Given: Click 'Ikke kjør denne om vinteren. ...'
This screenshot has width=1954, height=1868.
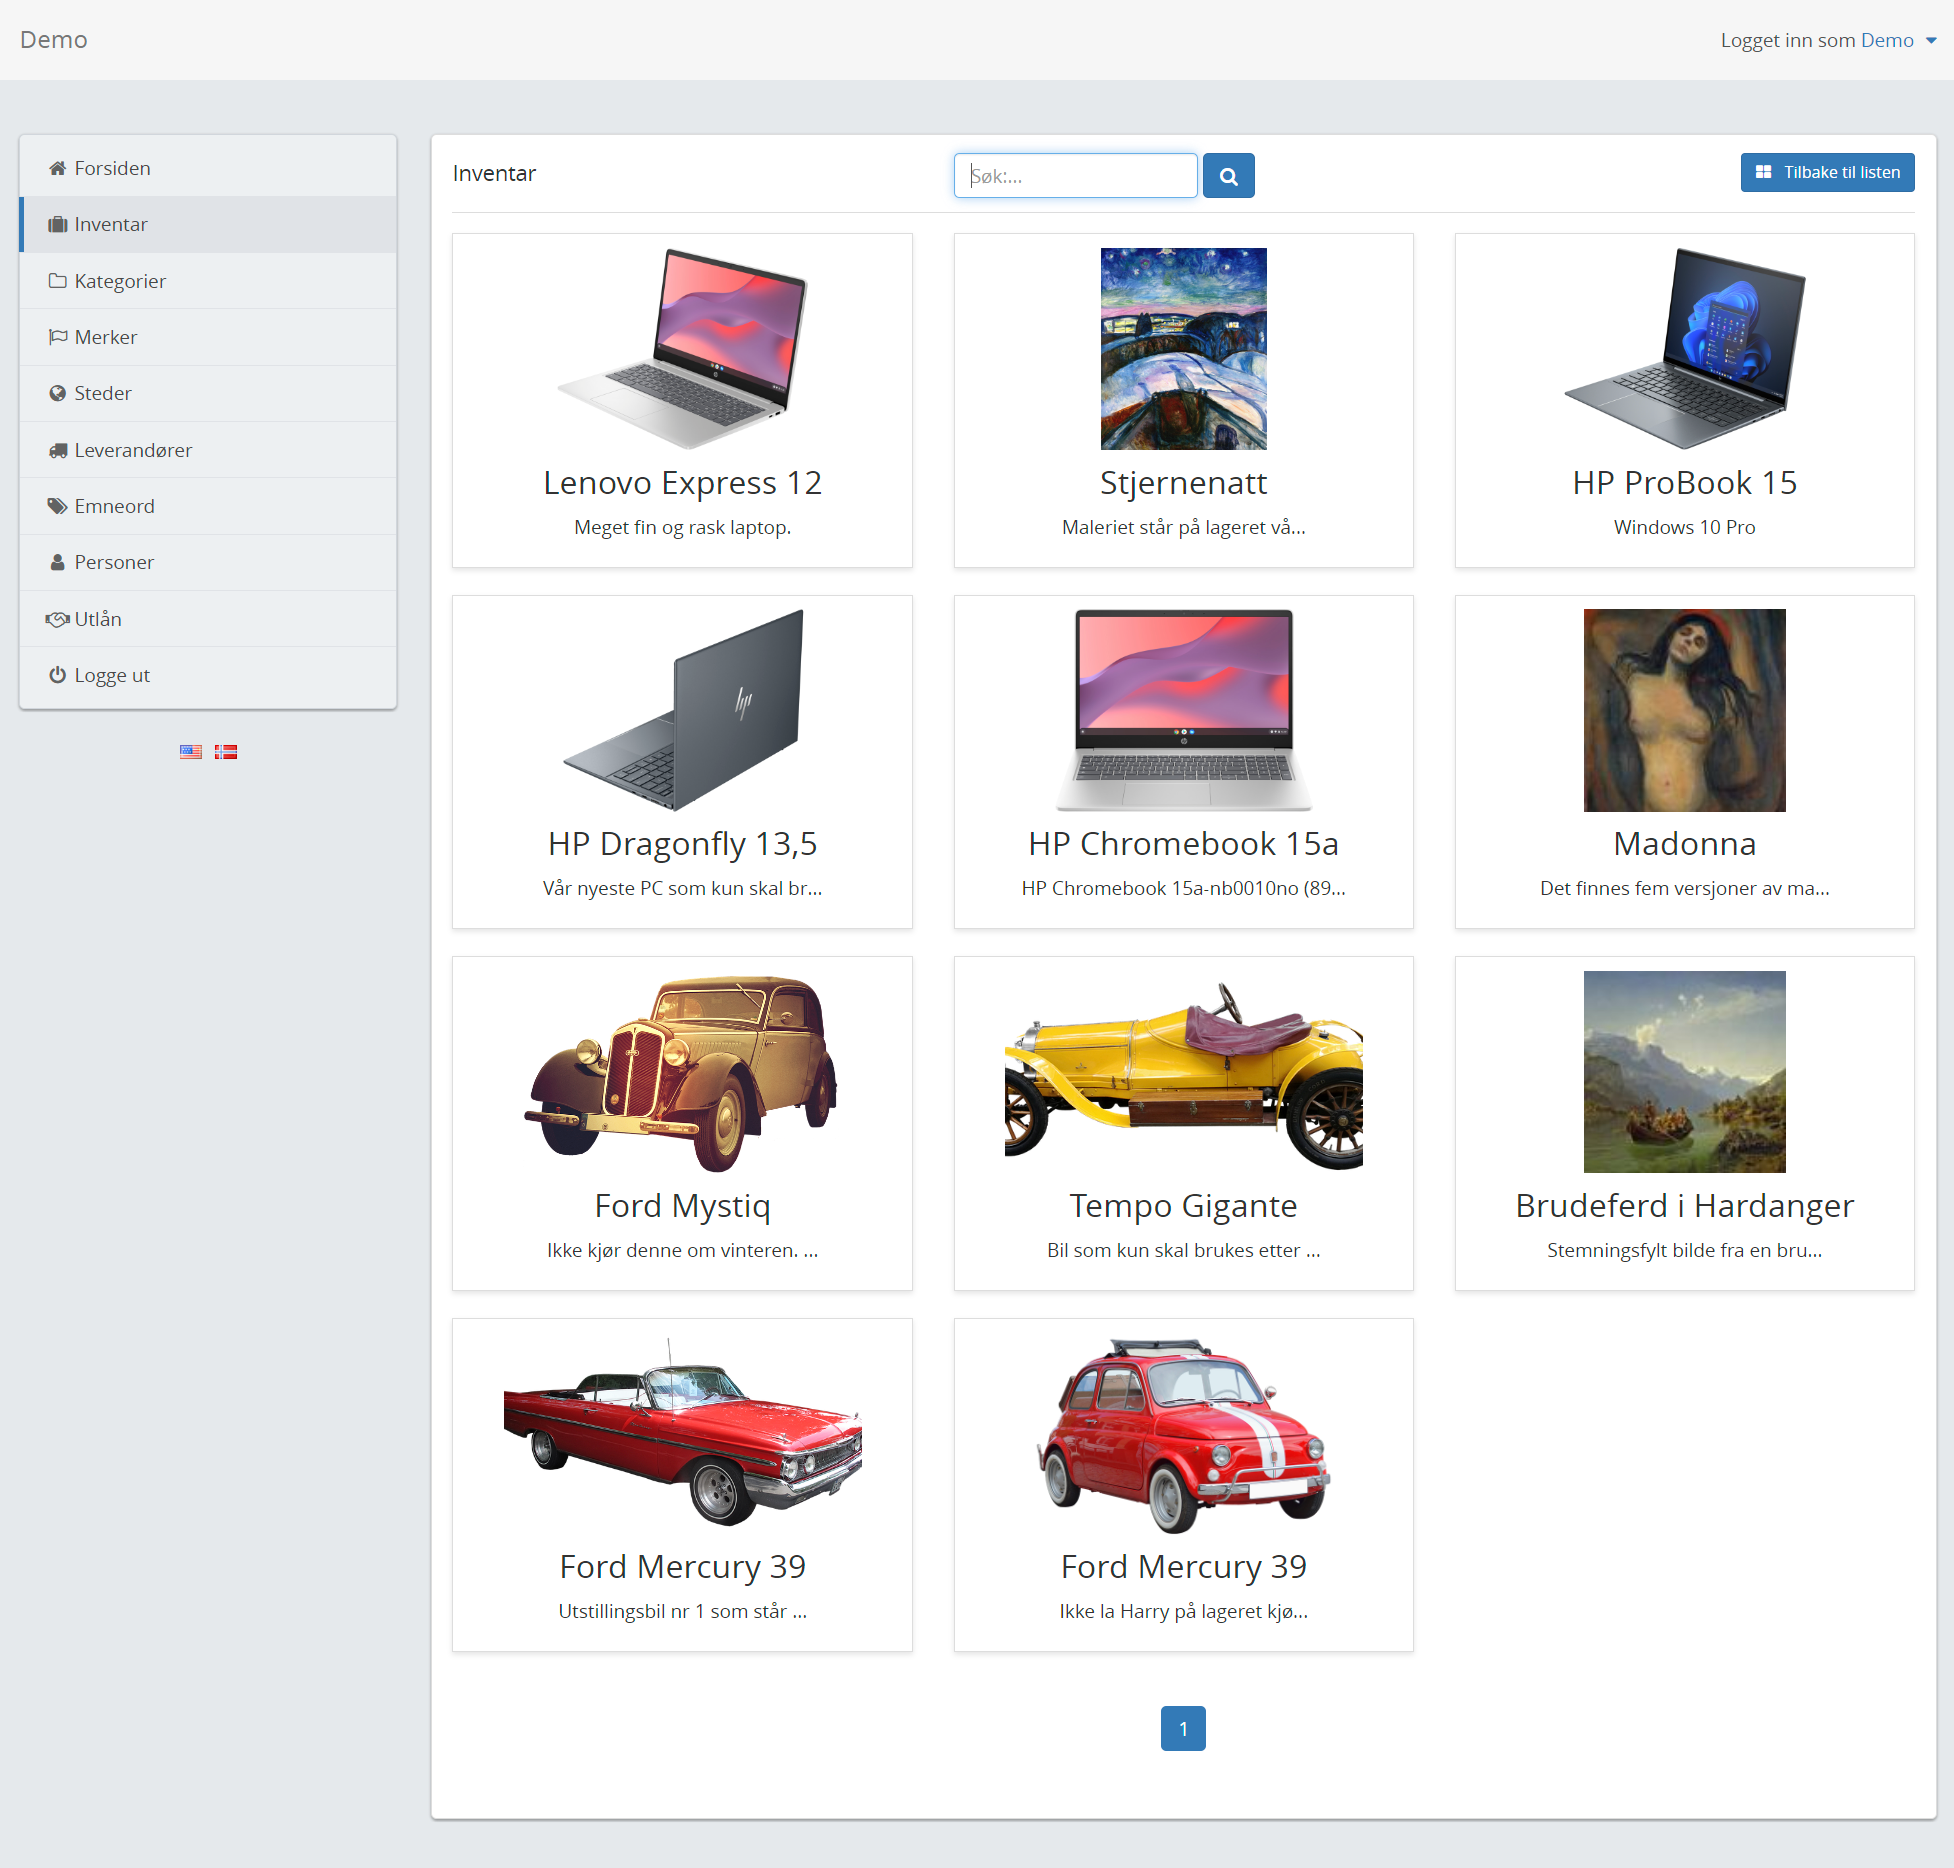Looking at the screenshot, I should pyautogui.click(x=682, y=1250).
